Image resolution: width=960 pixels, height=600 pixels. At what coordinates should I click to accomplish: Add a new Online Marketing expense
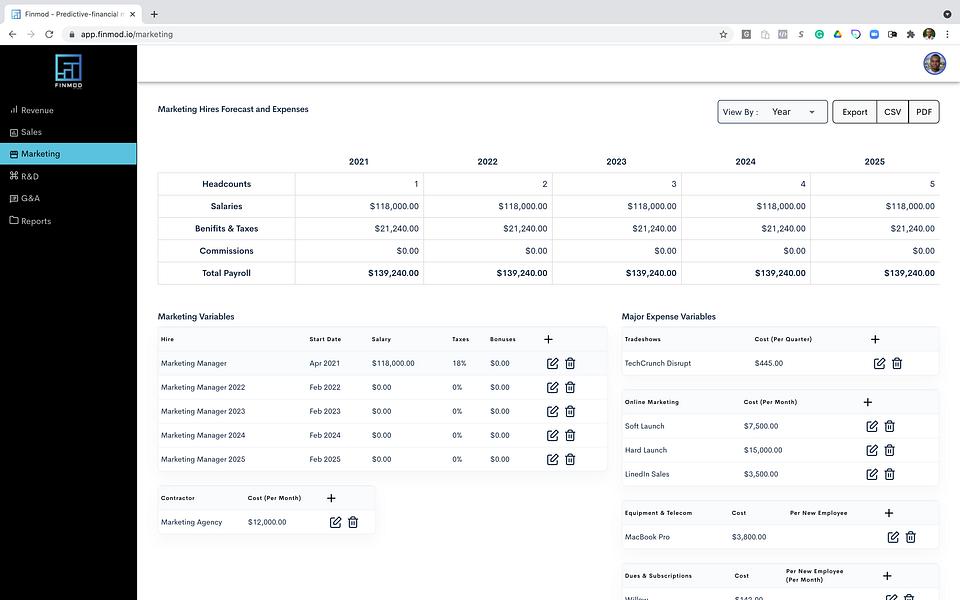pos(868,402)
